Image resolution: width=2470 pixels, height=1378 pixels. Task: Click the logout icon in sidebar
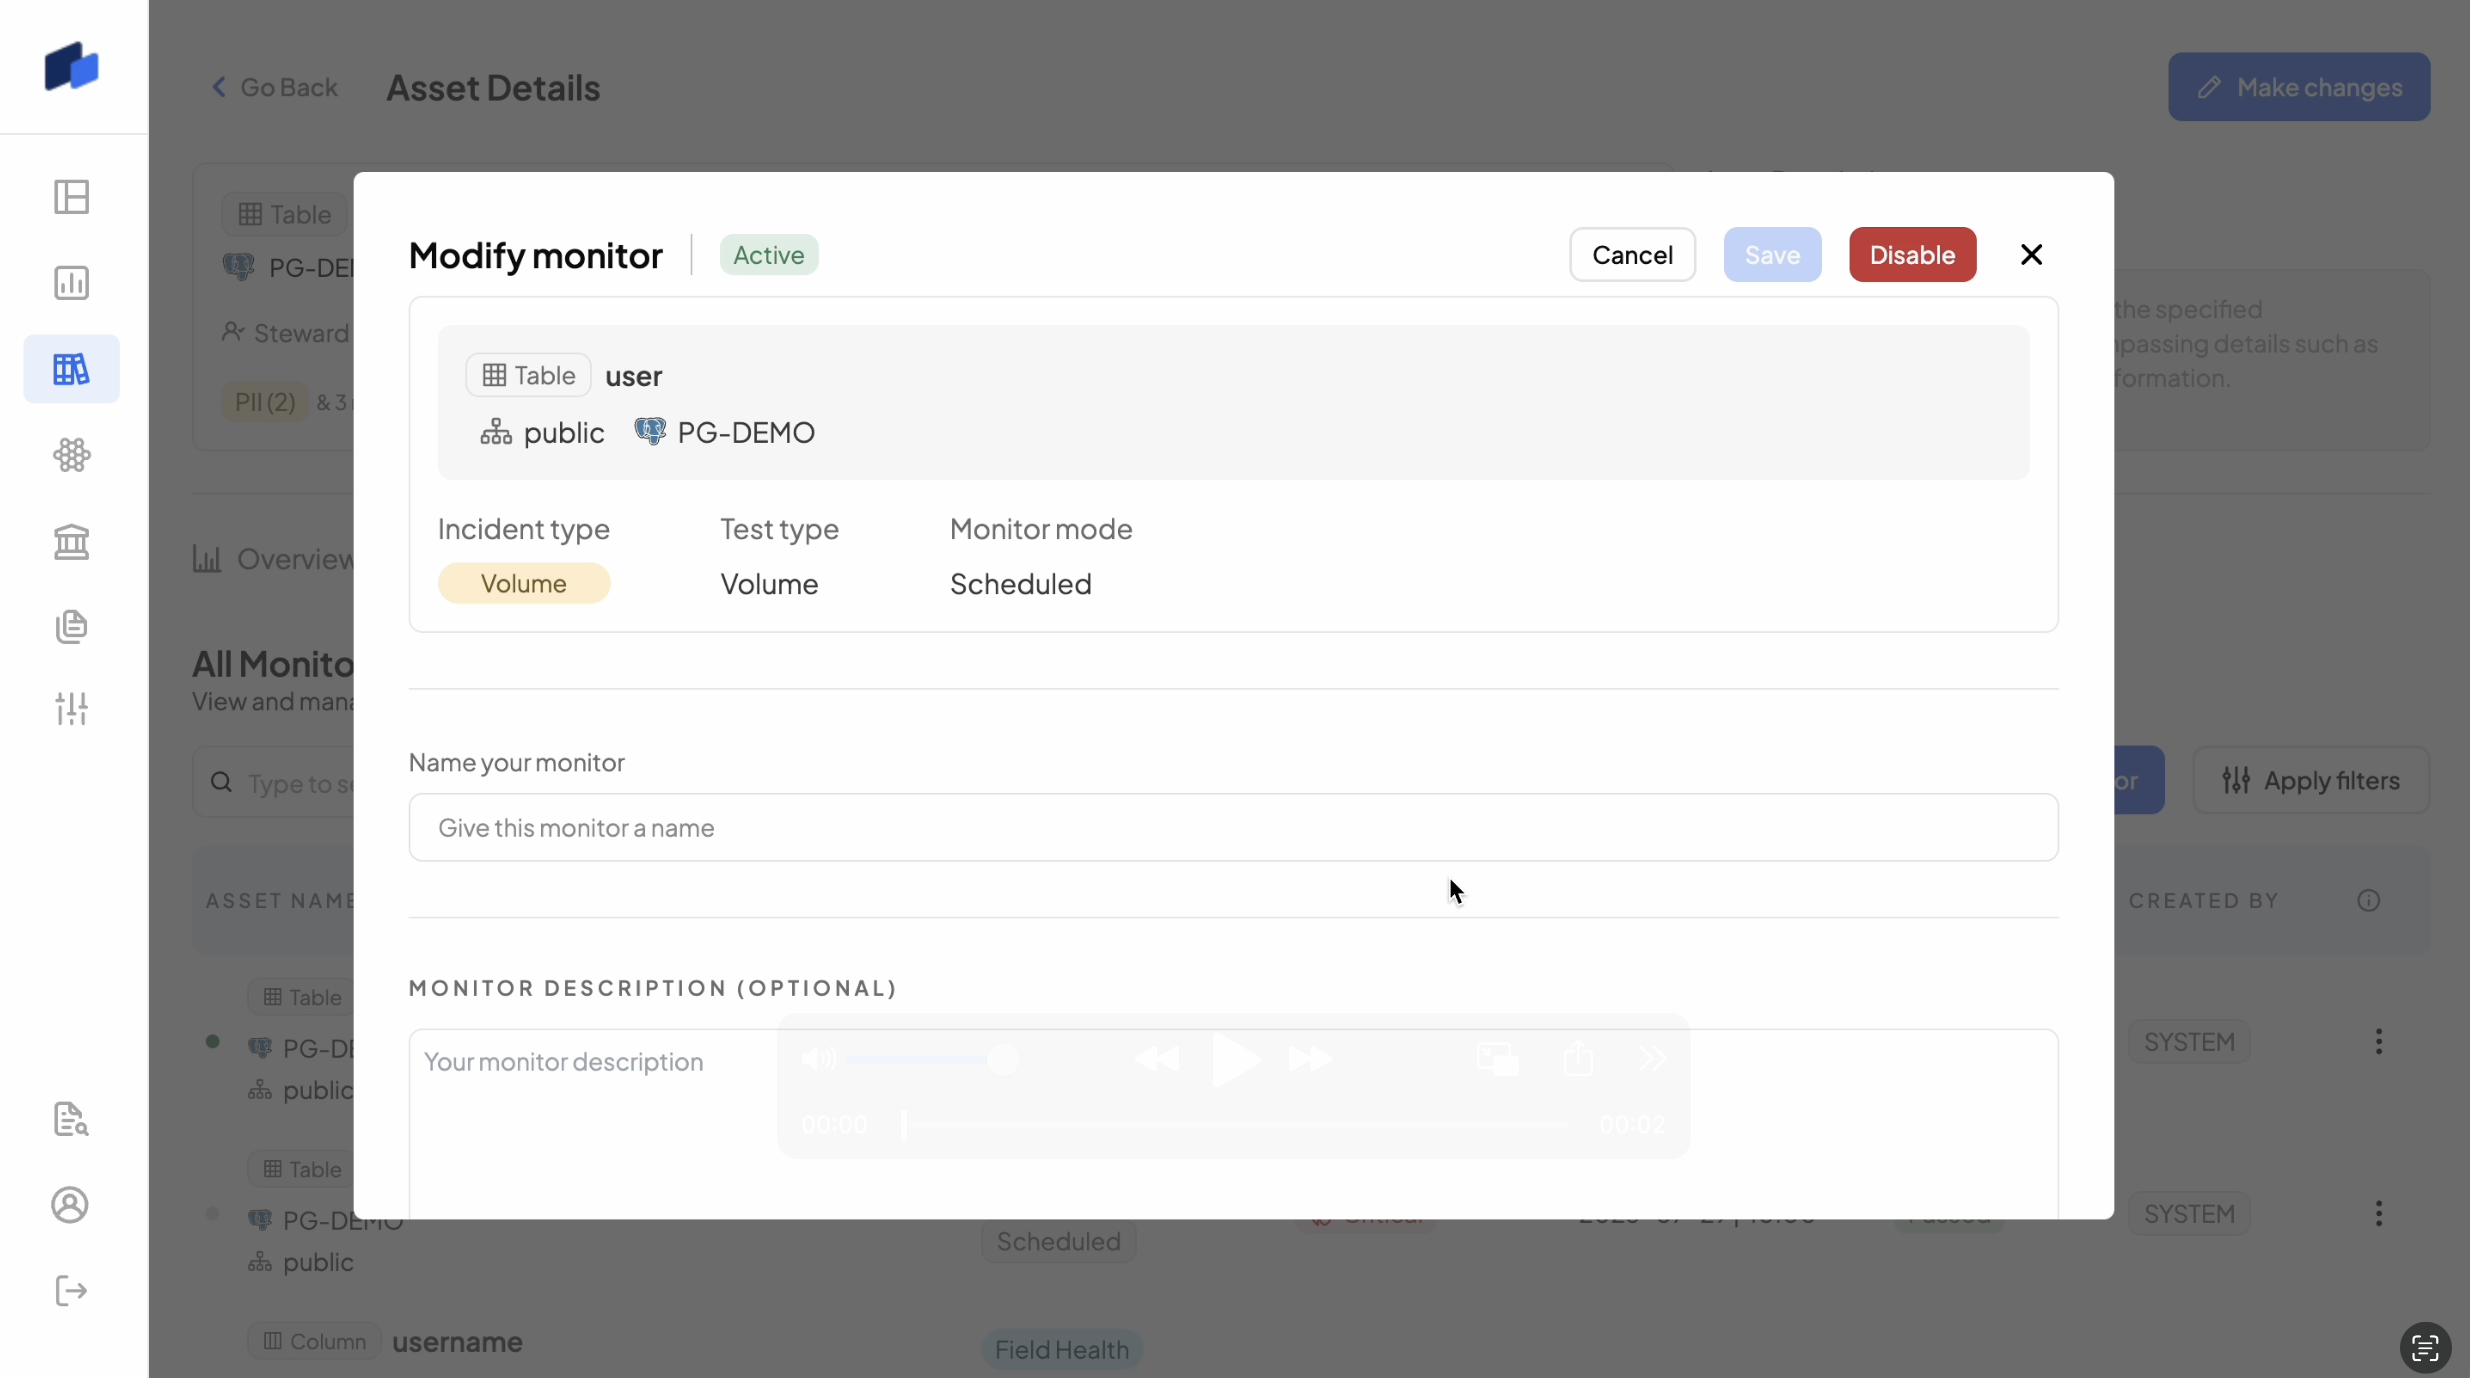(71, 1291)
